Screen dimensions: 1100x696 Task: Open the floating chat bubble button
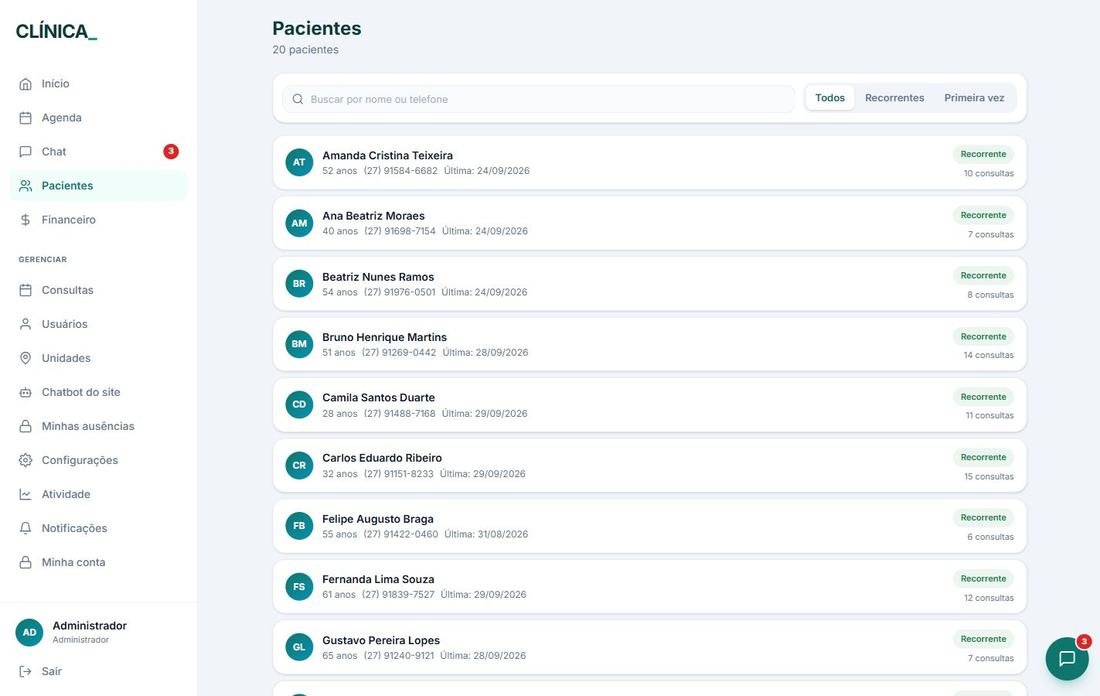click(x=1067, y=659)
